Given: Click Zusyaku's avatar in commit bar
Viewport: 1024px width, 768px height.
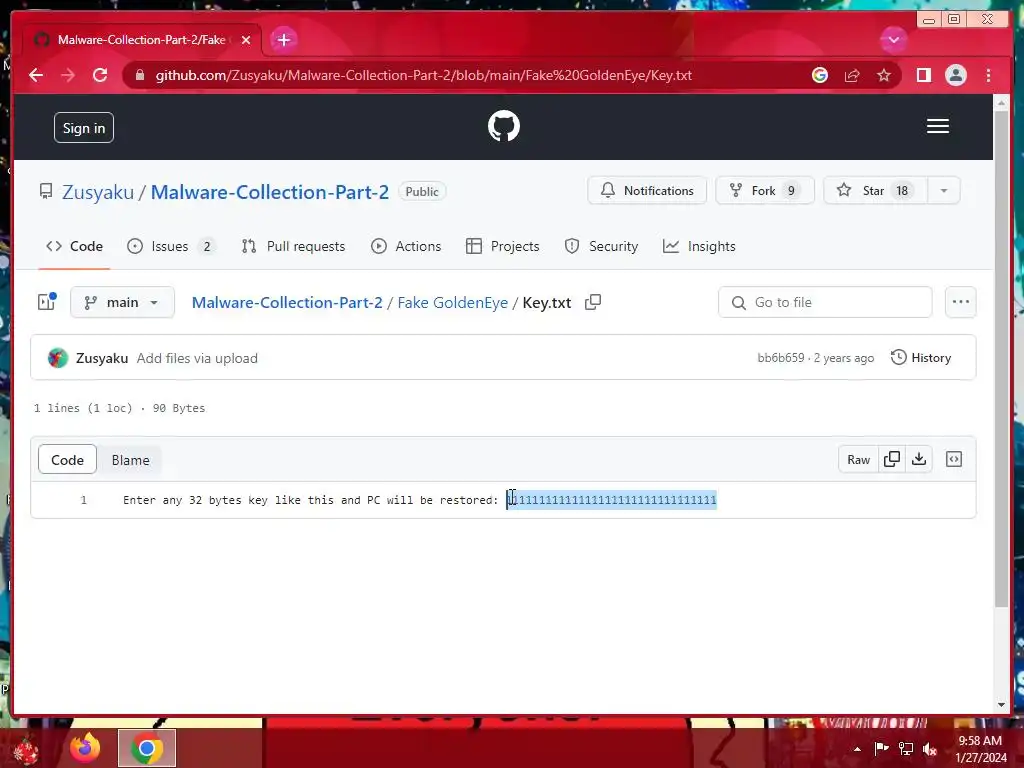Looking at the screenshot, I should click(57, 358).
